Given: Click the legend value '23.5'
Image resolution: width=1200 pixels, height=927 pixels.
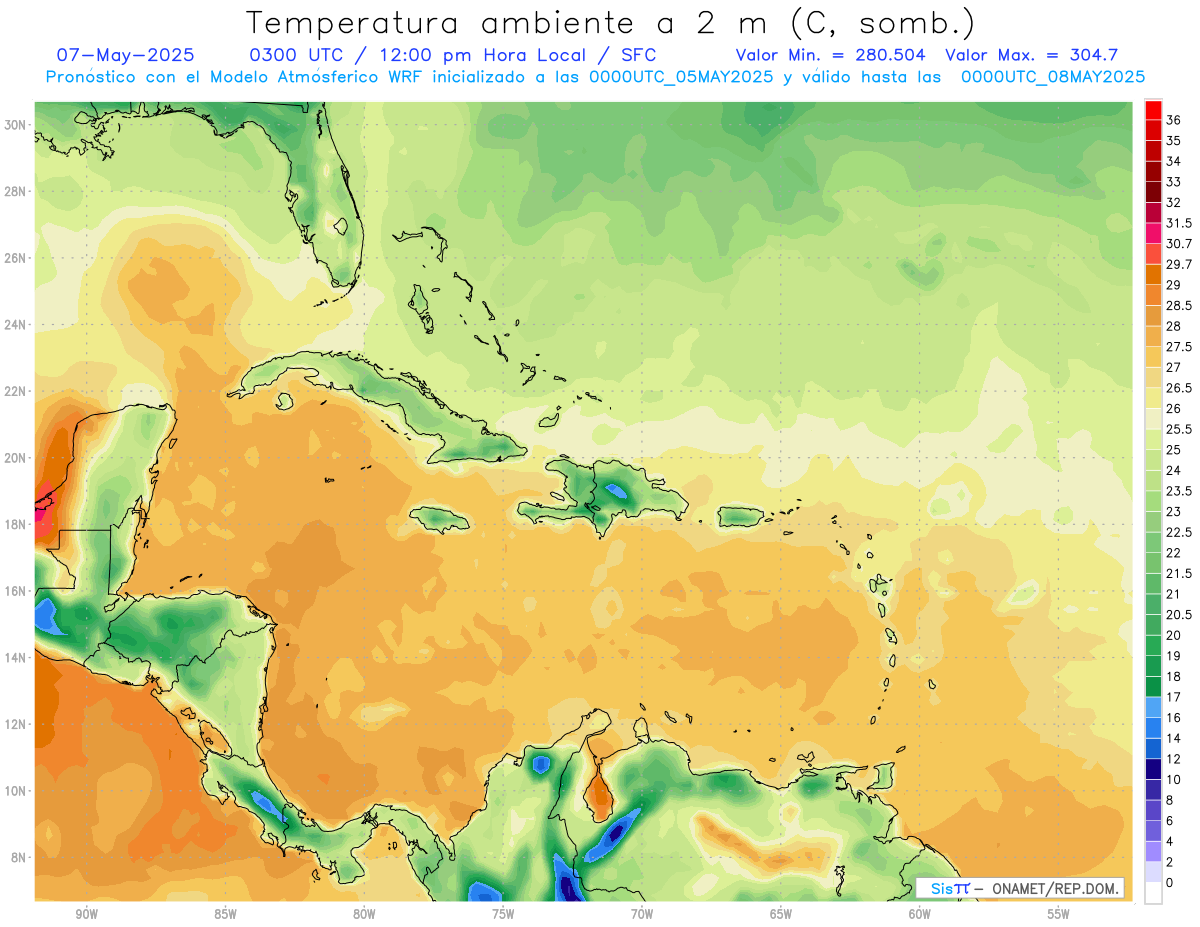Looking at the screenshot, I should coord(1179,491).
